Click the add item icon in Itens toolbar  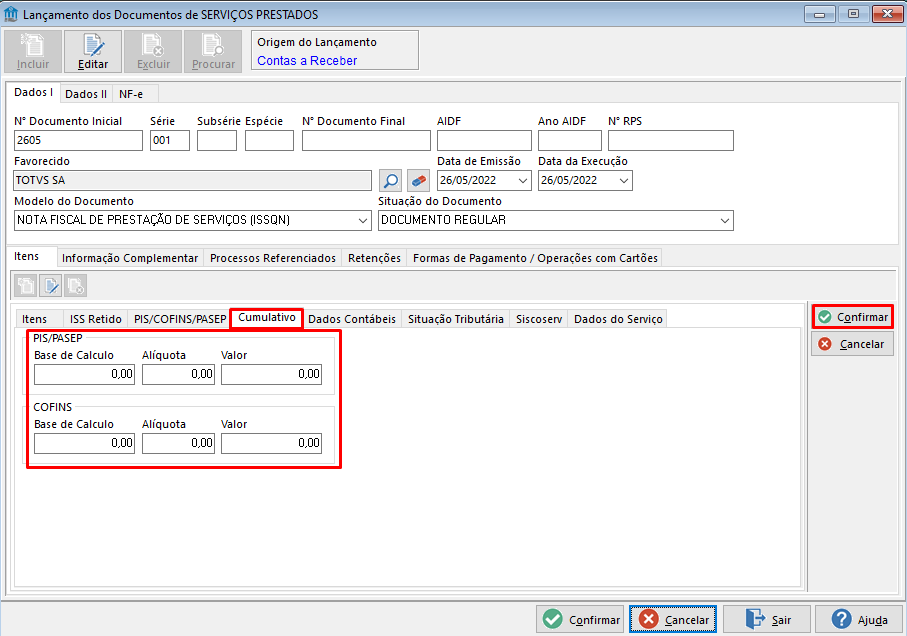pos(26,286)
